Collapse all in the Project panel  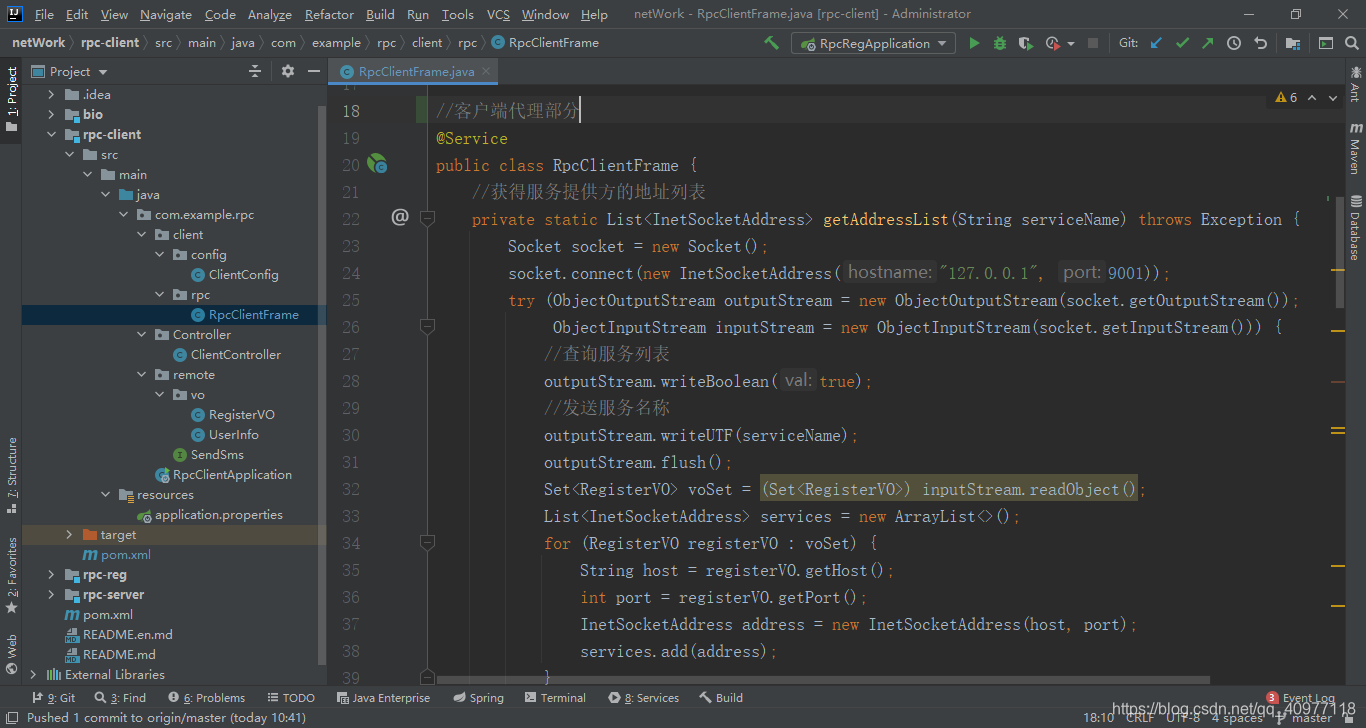click(255, 71)
